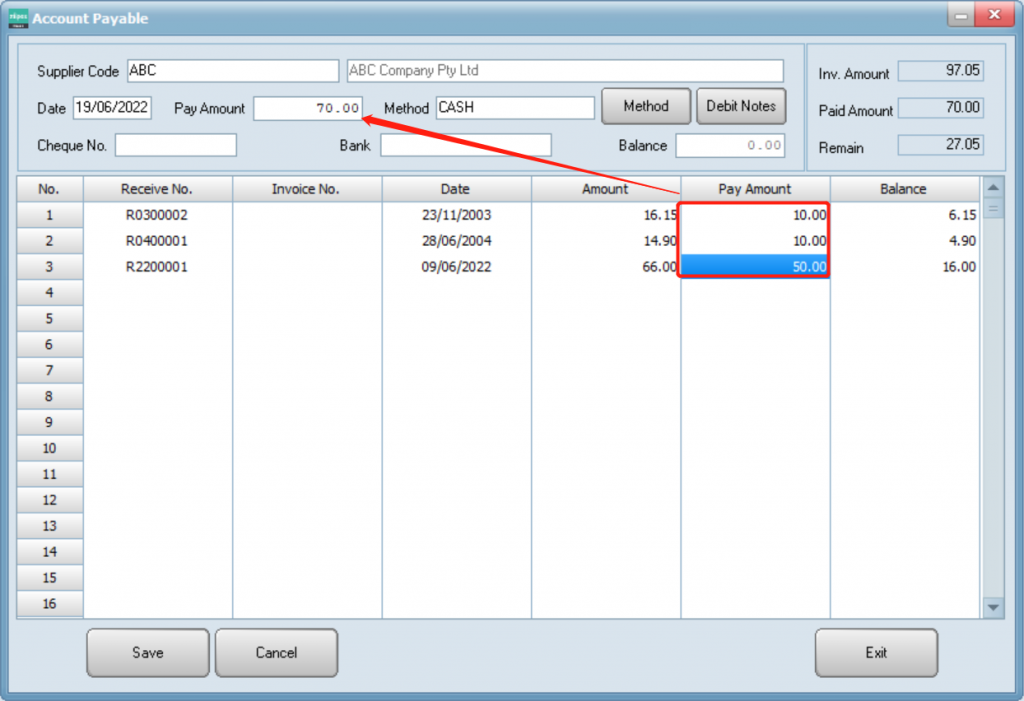This screenshot has height=701, width=1024.
Task: Open the payment Method button
Action: pos(646,106)
